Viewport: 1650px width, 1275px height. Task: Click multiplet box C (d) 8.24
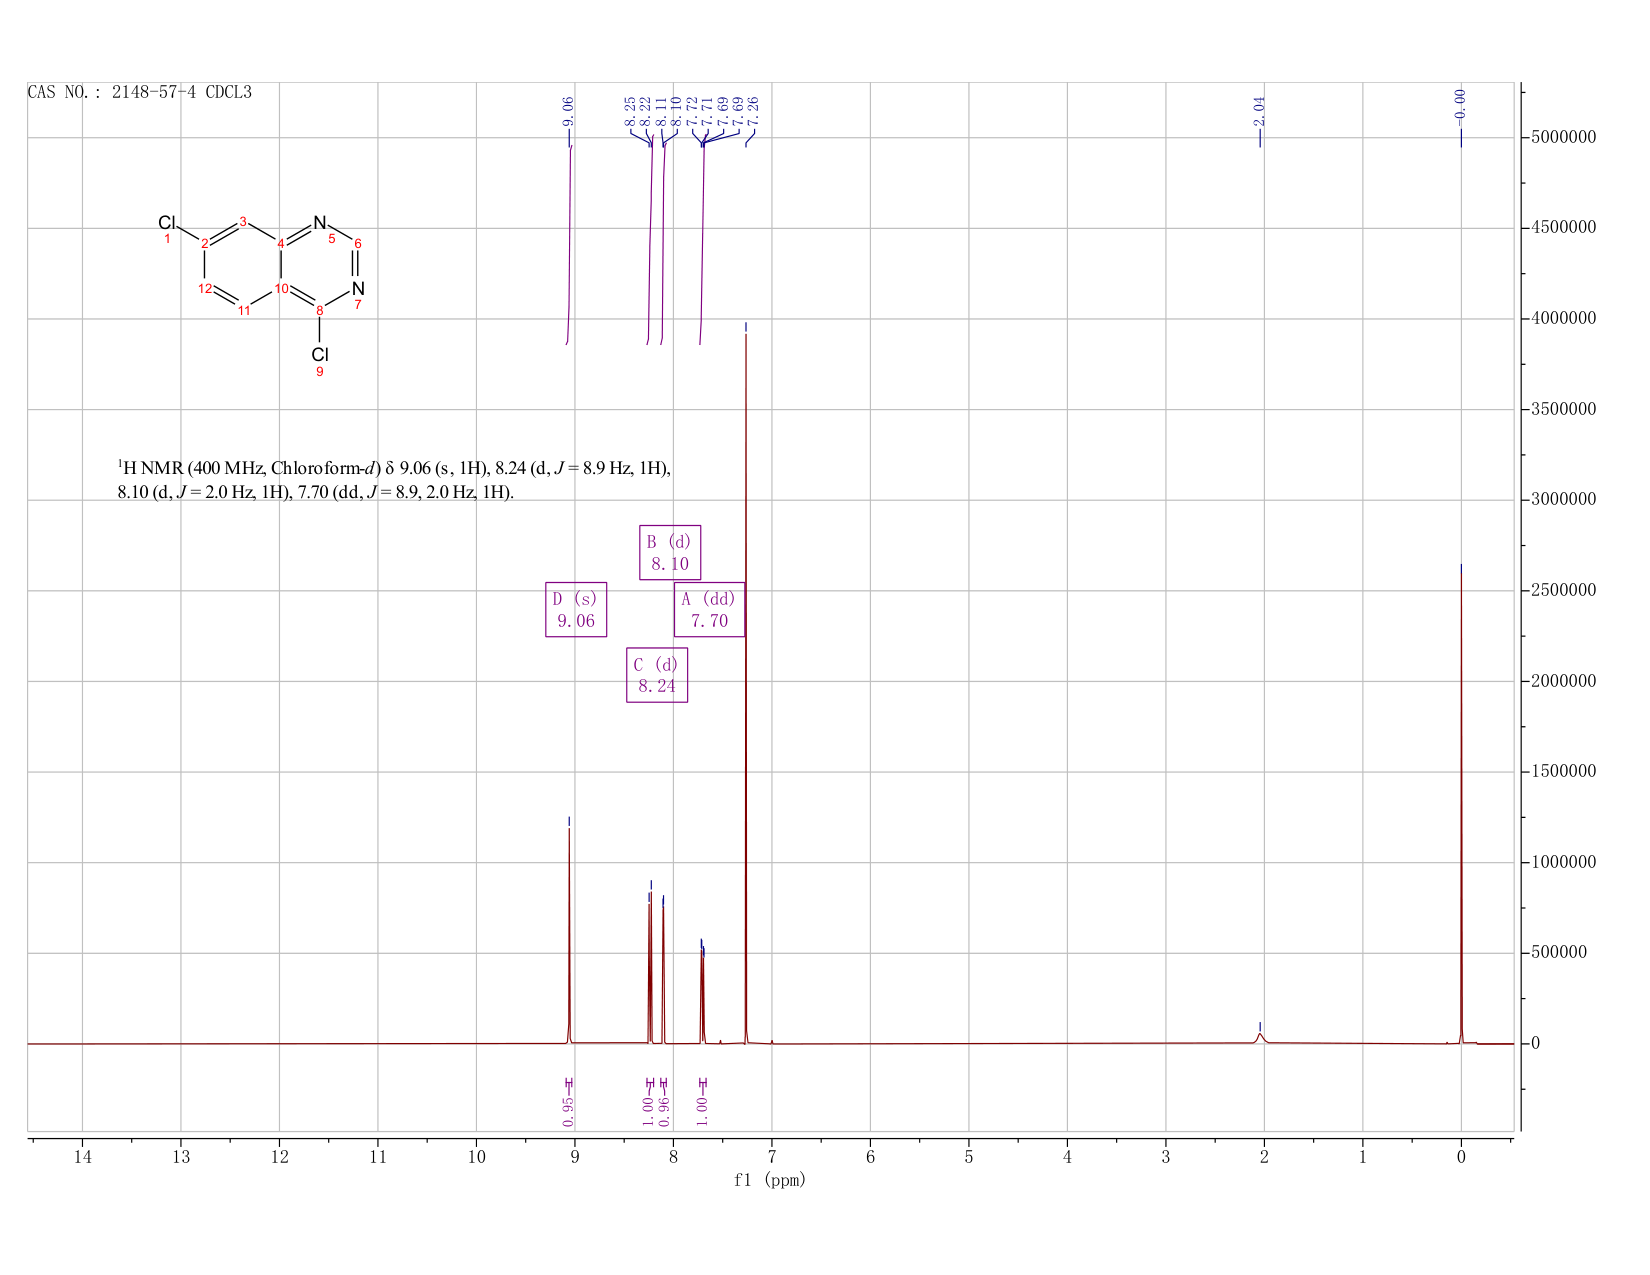point(657,675)
